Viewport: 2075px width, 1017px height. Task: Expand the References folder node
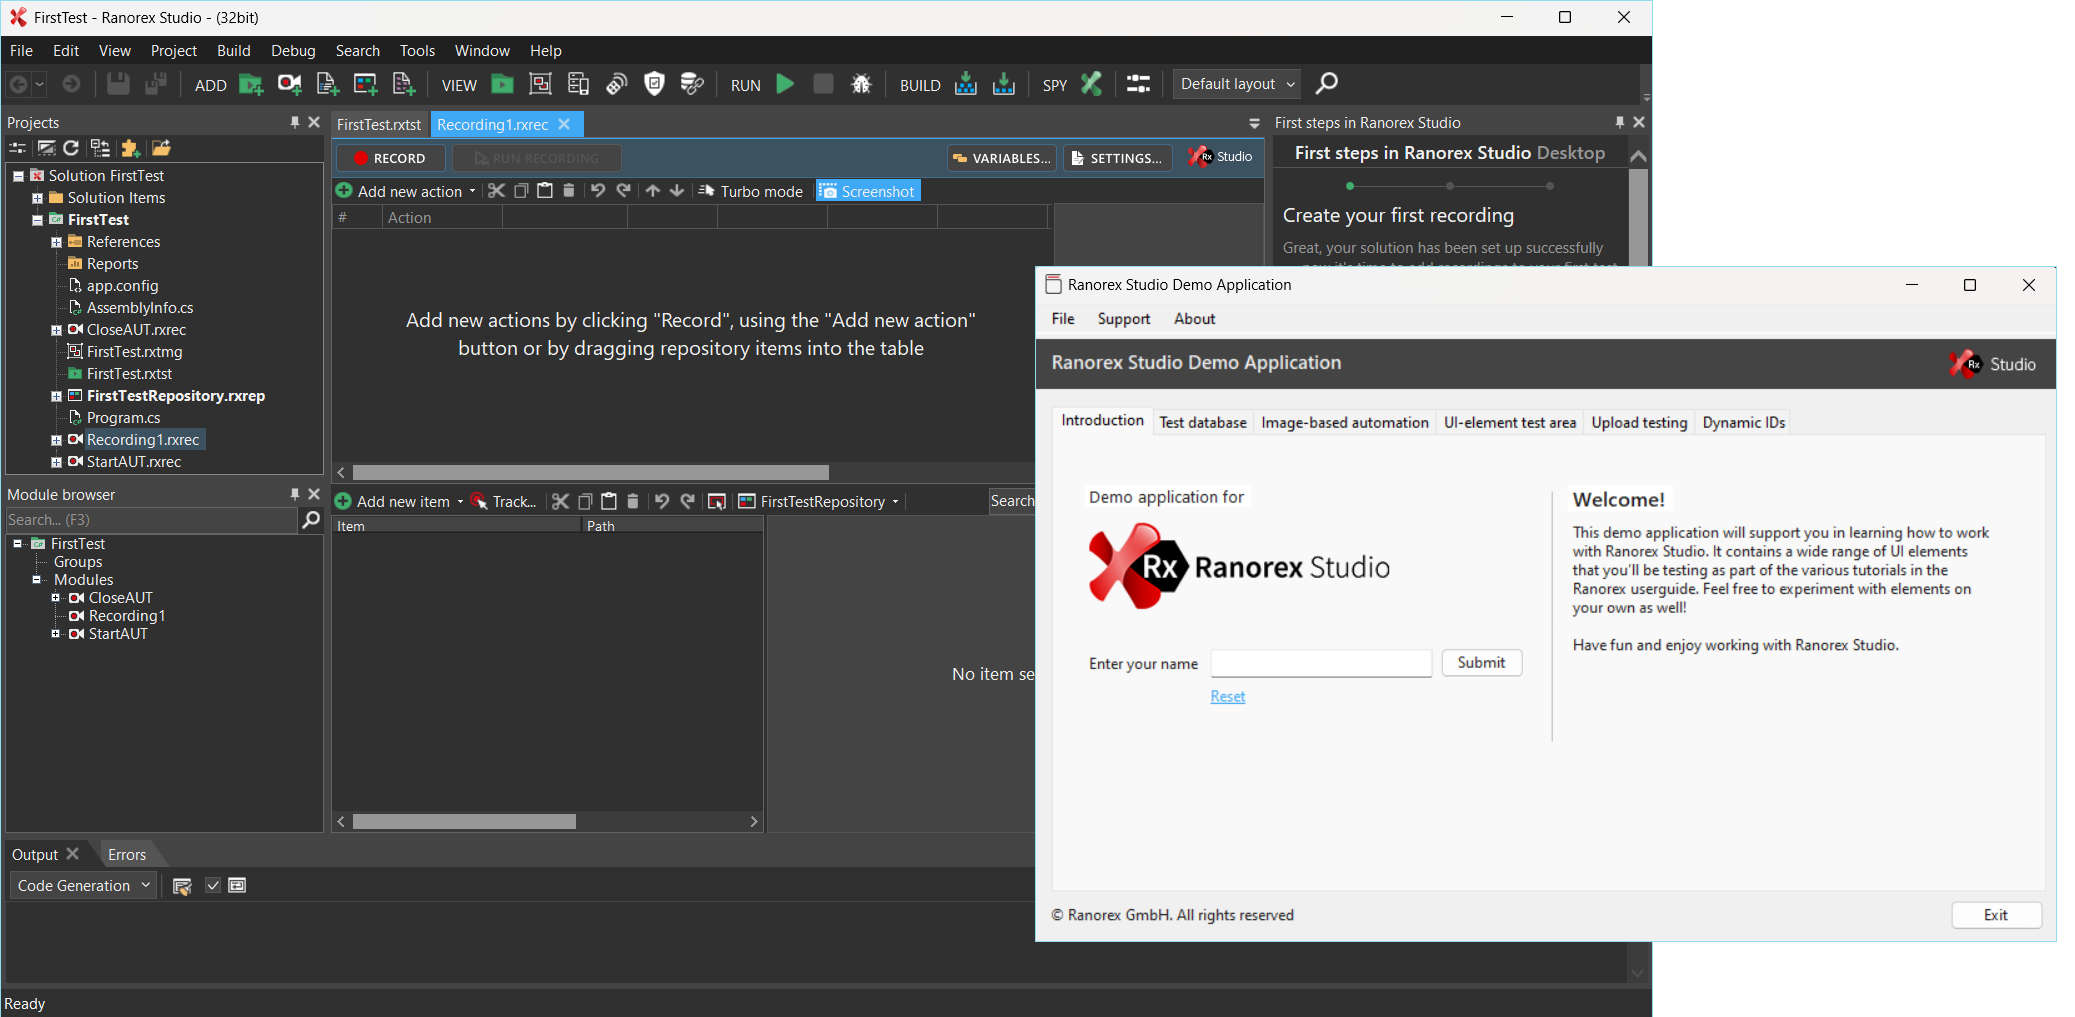pyautogui.click(x=56, y=242)
